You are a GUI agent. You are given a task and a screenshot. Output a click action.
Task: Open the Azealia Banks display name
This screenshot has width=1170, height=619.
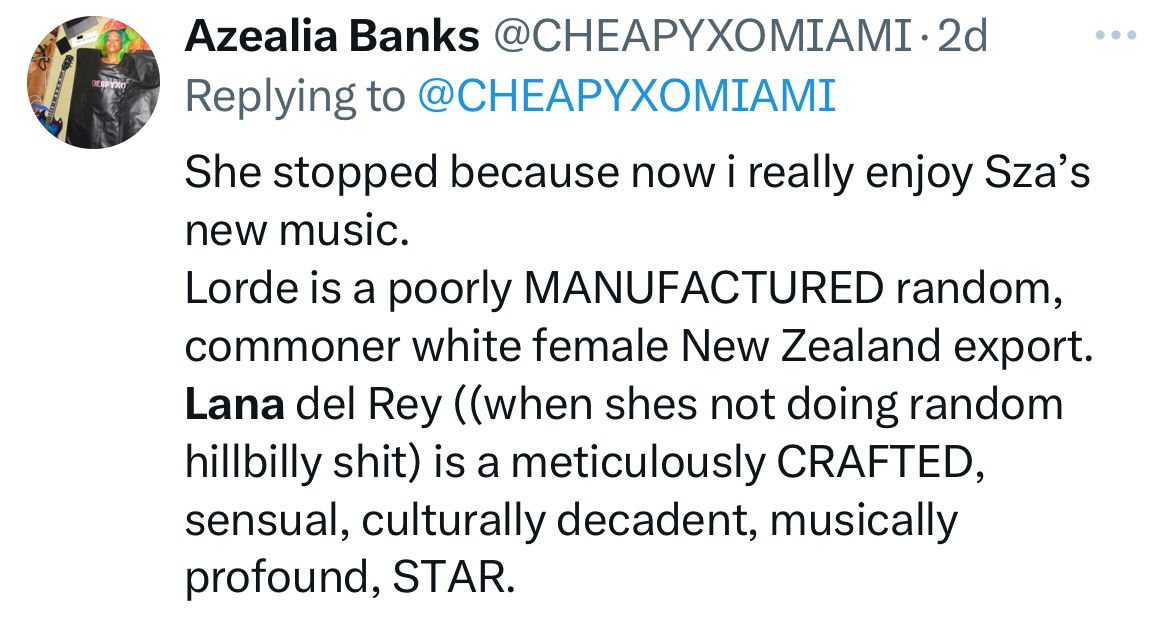pyautogui.click(x=331, y=35)
